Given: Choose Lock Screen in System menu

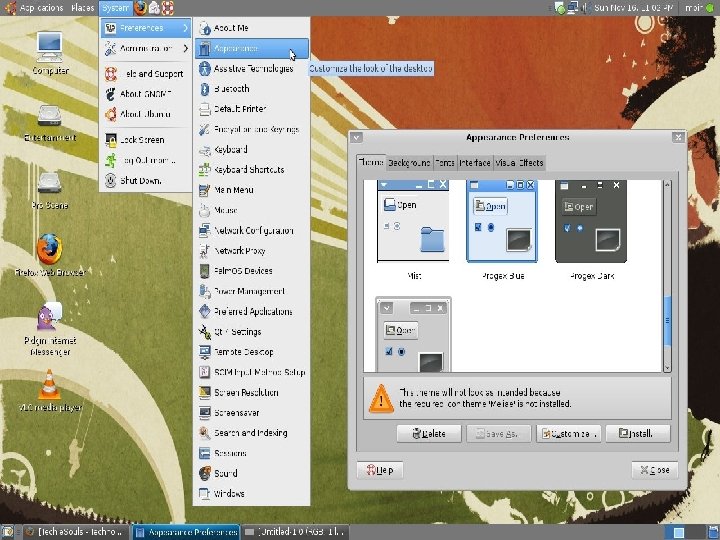Looking at the screenshot, I should tap(146, 140).
